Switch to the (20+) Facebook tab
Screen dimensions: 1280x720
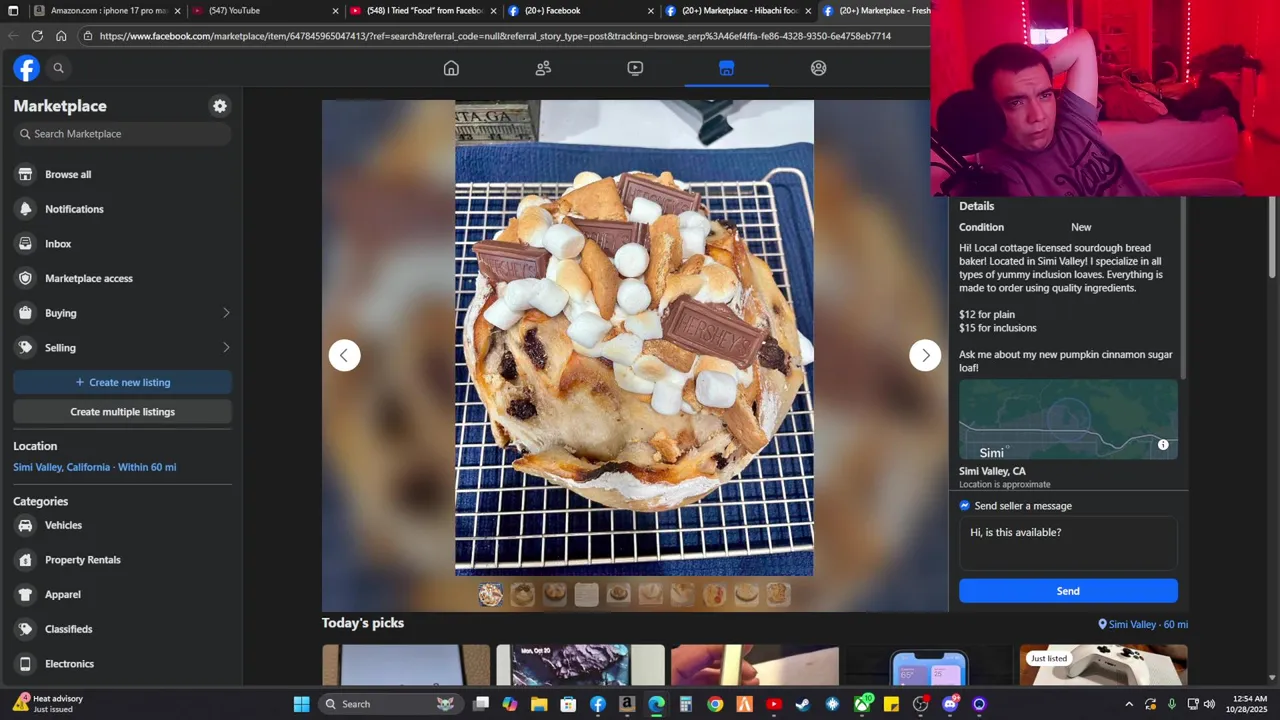pyautogui.click(x=580, y=11)
